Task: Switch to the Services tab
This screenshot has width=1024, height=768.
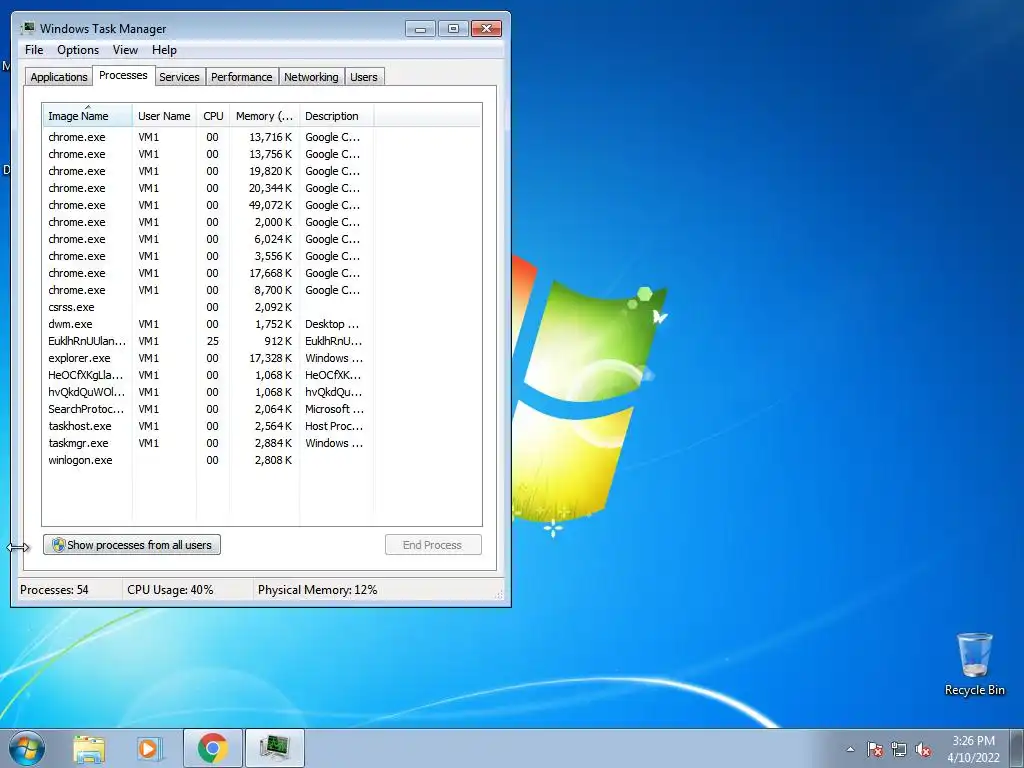Action: [179, 77]
